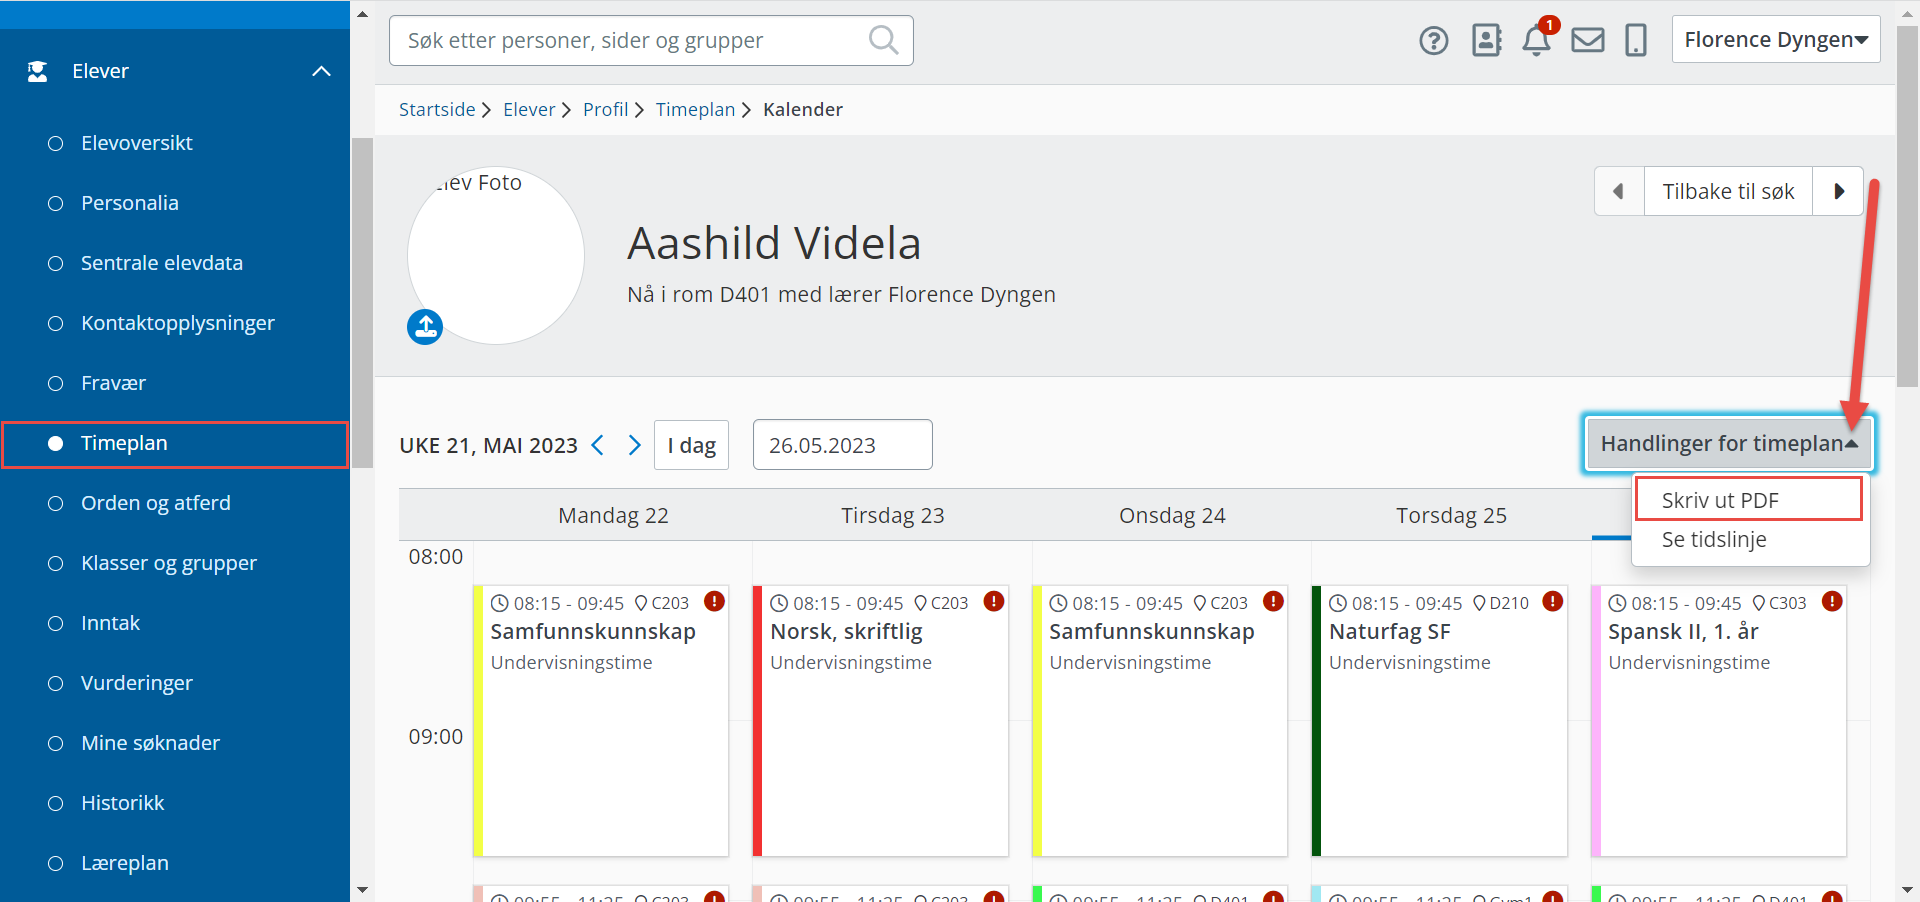Select Vurderinger sidebar option
The width and height of the screenshot is (1920, 902).
136,683
